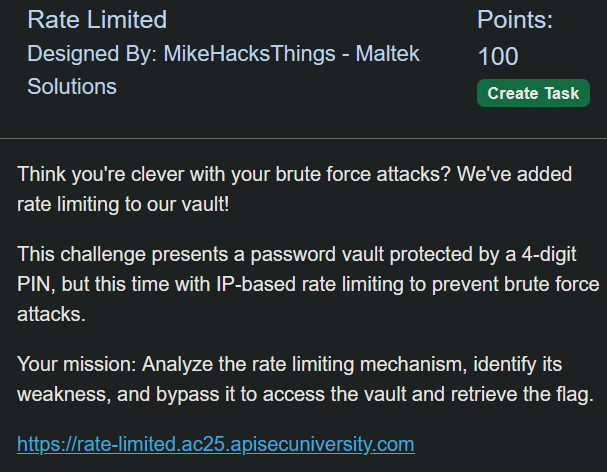Click the Designed By MikeHacksThings text

(x=181, y=53)
